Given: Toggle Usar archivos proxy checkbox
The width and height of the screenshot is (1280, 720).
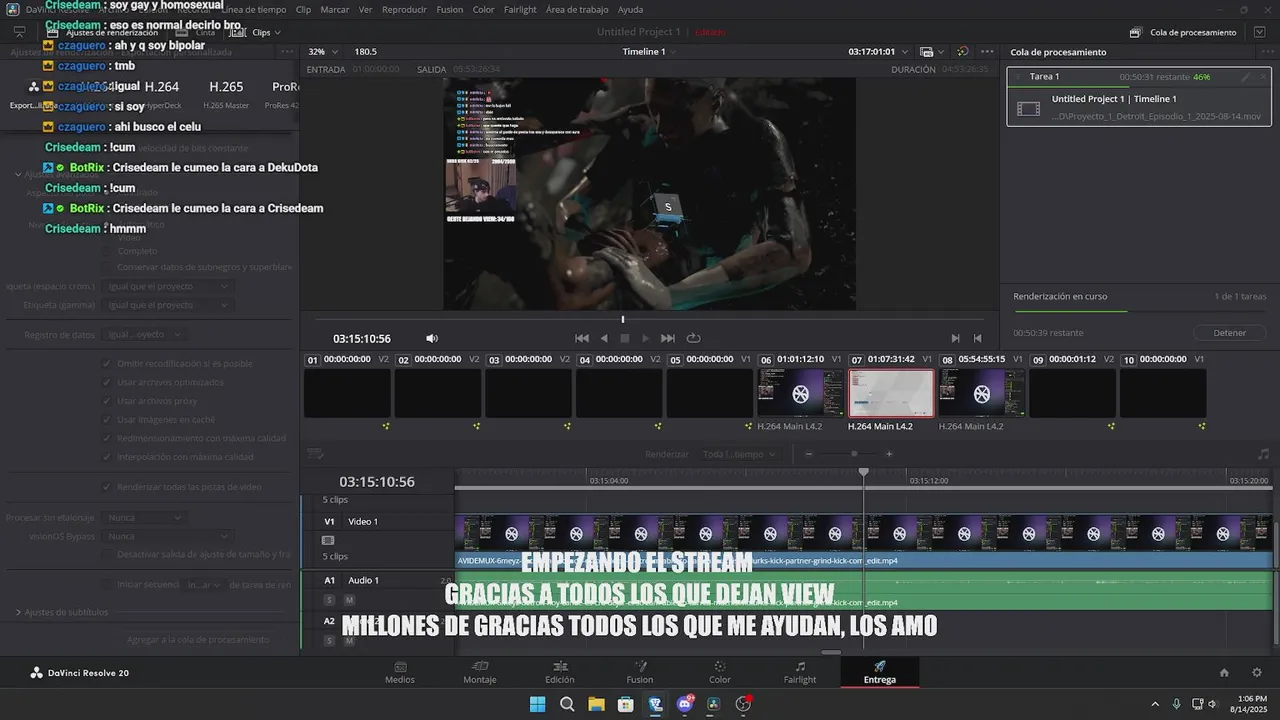Looking at the screenshot, I should [x=107, y=401].
